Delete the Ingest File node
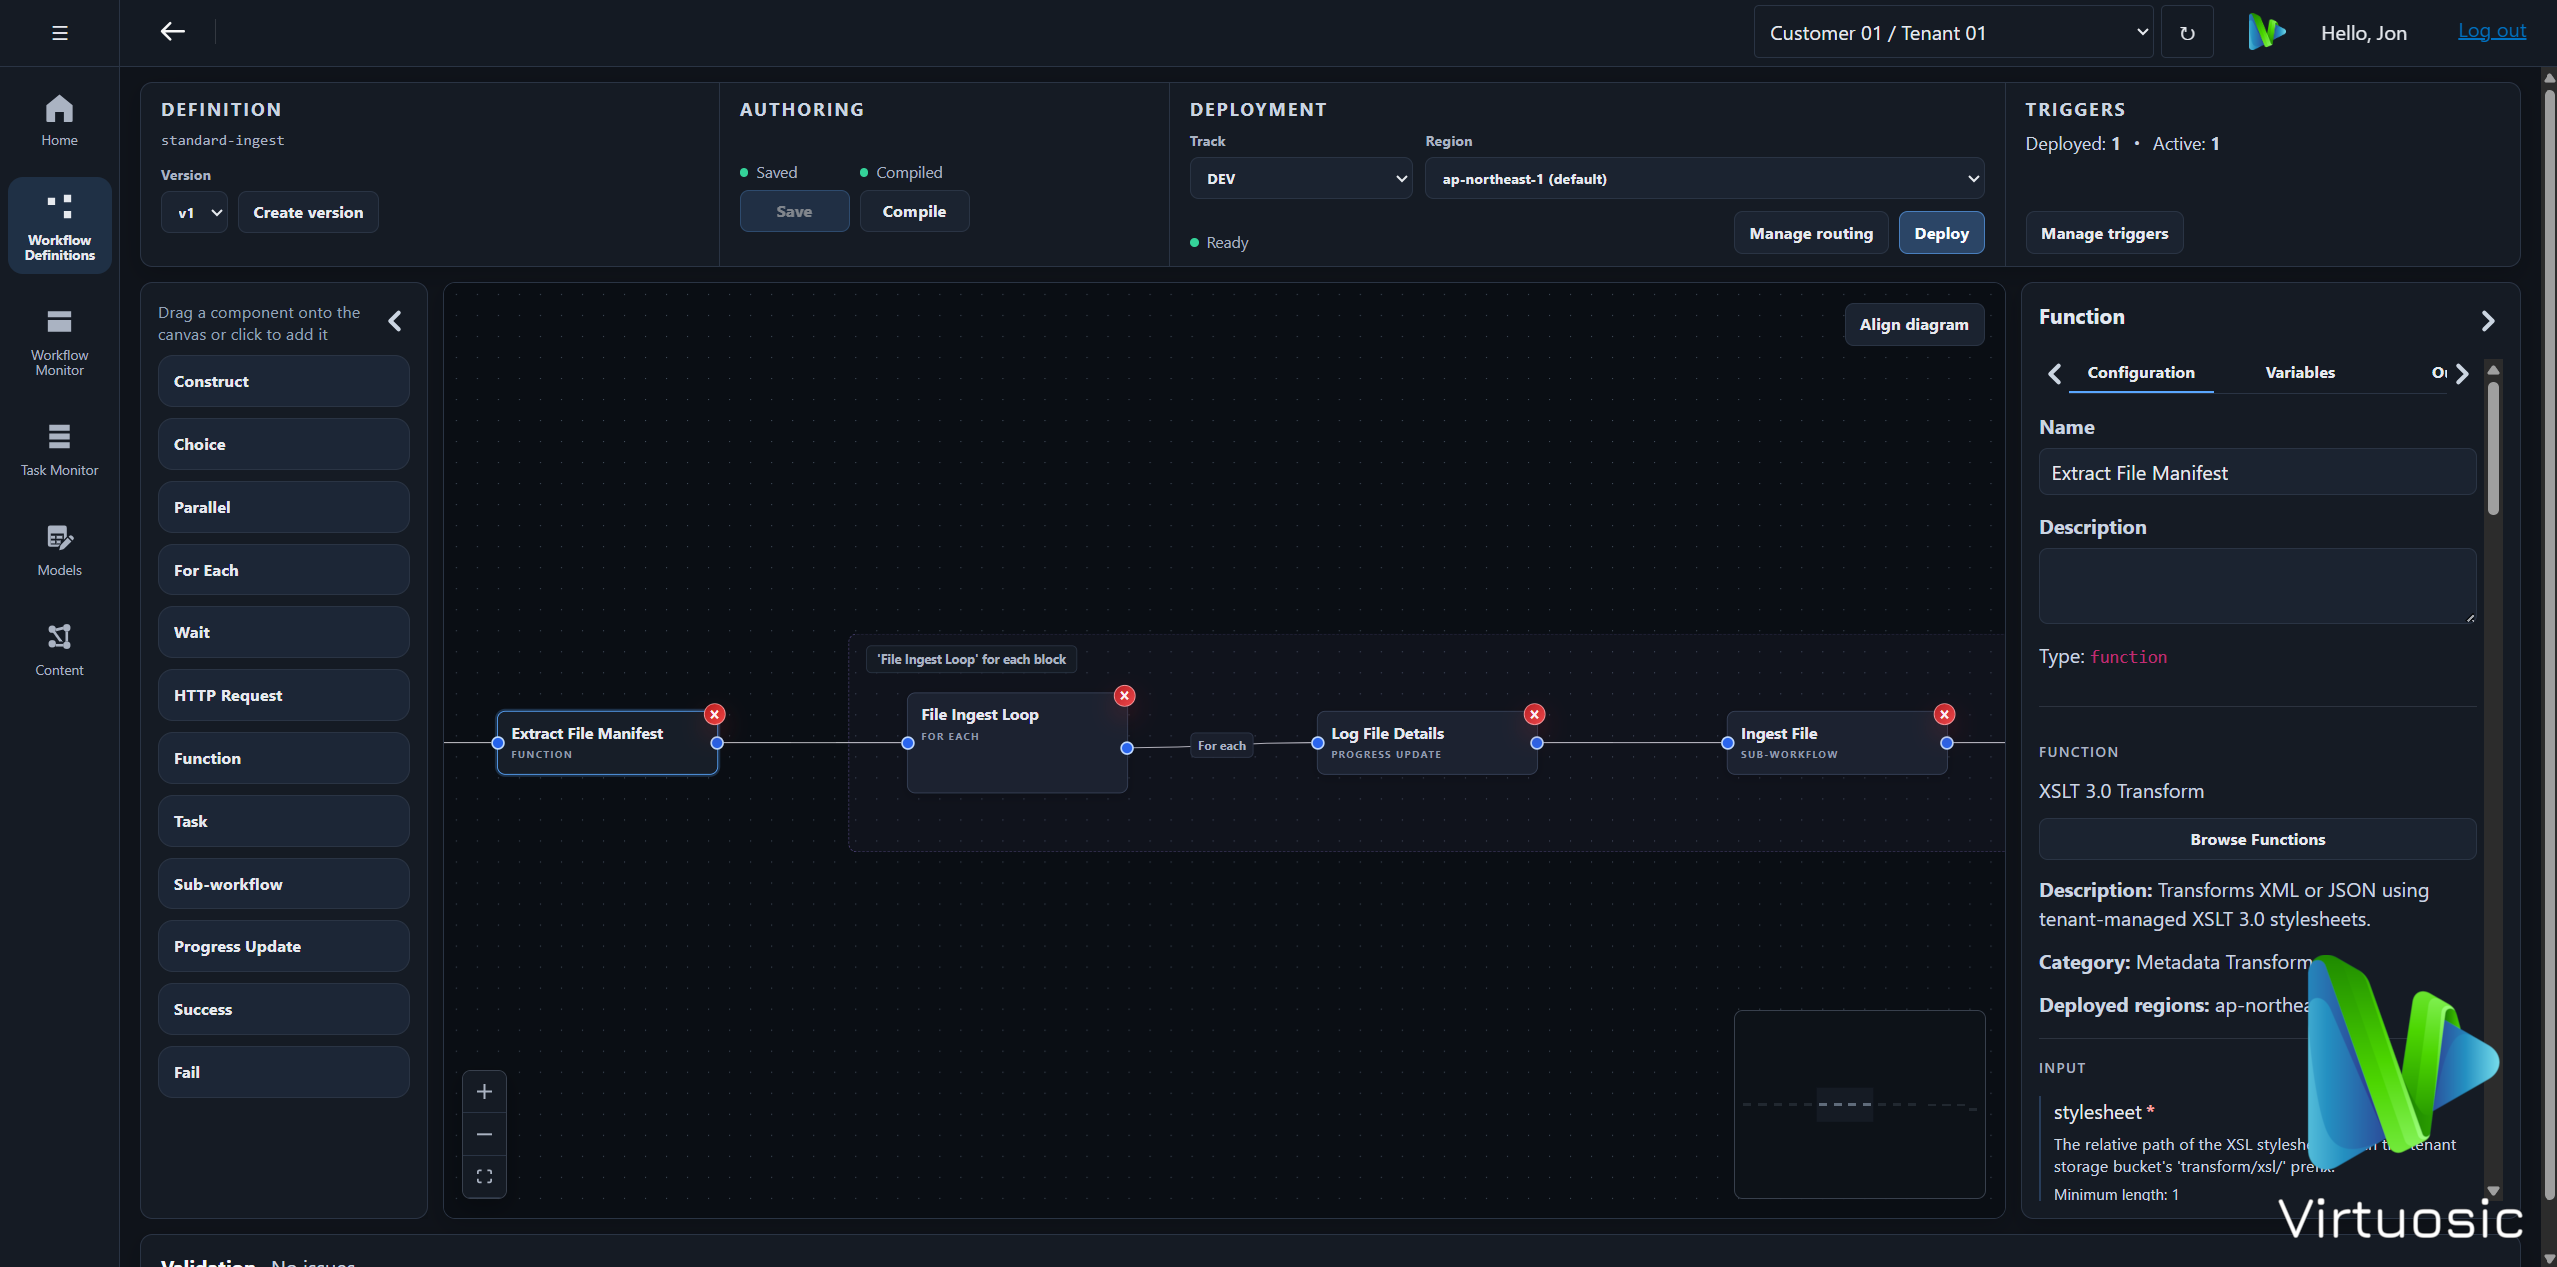The height and width of the screenshot is (1267, 2557). (x=1944, y=714)
